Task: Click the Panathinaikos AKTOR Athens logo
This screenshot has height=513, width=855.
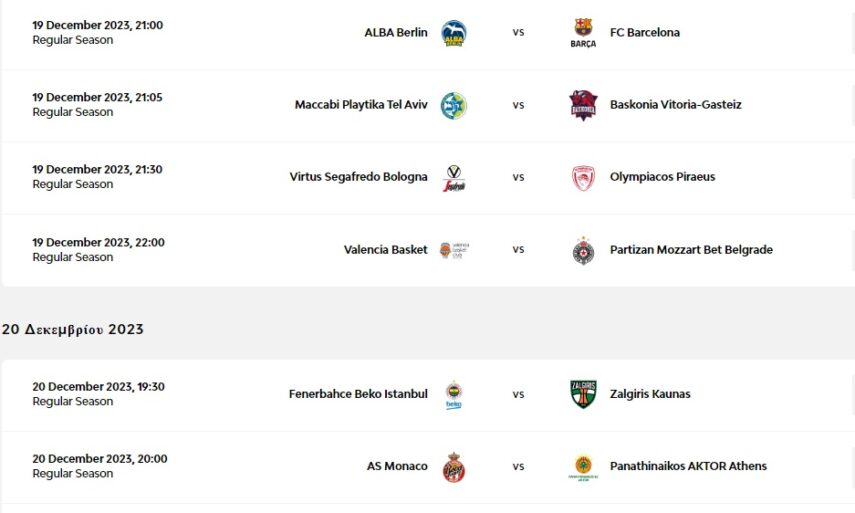Action: [583, 467]
